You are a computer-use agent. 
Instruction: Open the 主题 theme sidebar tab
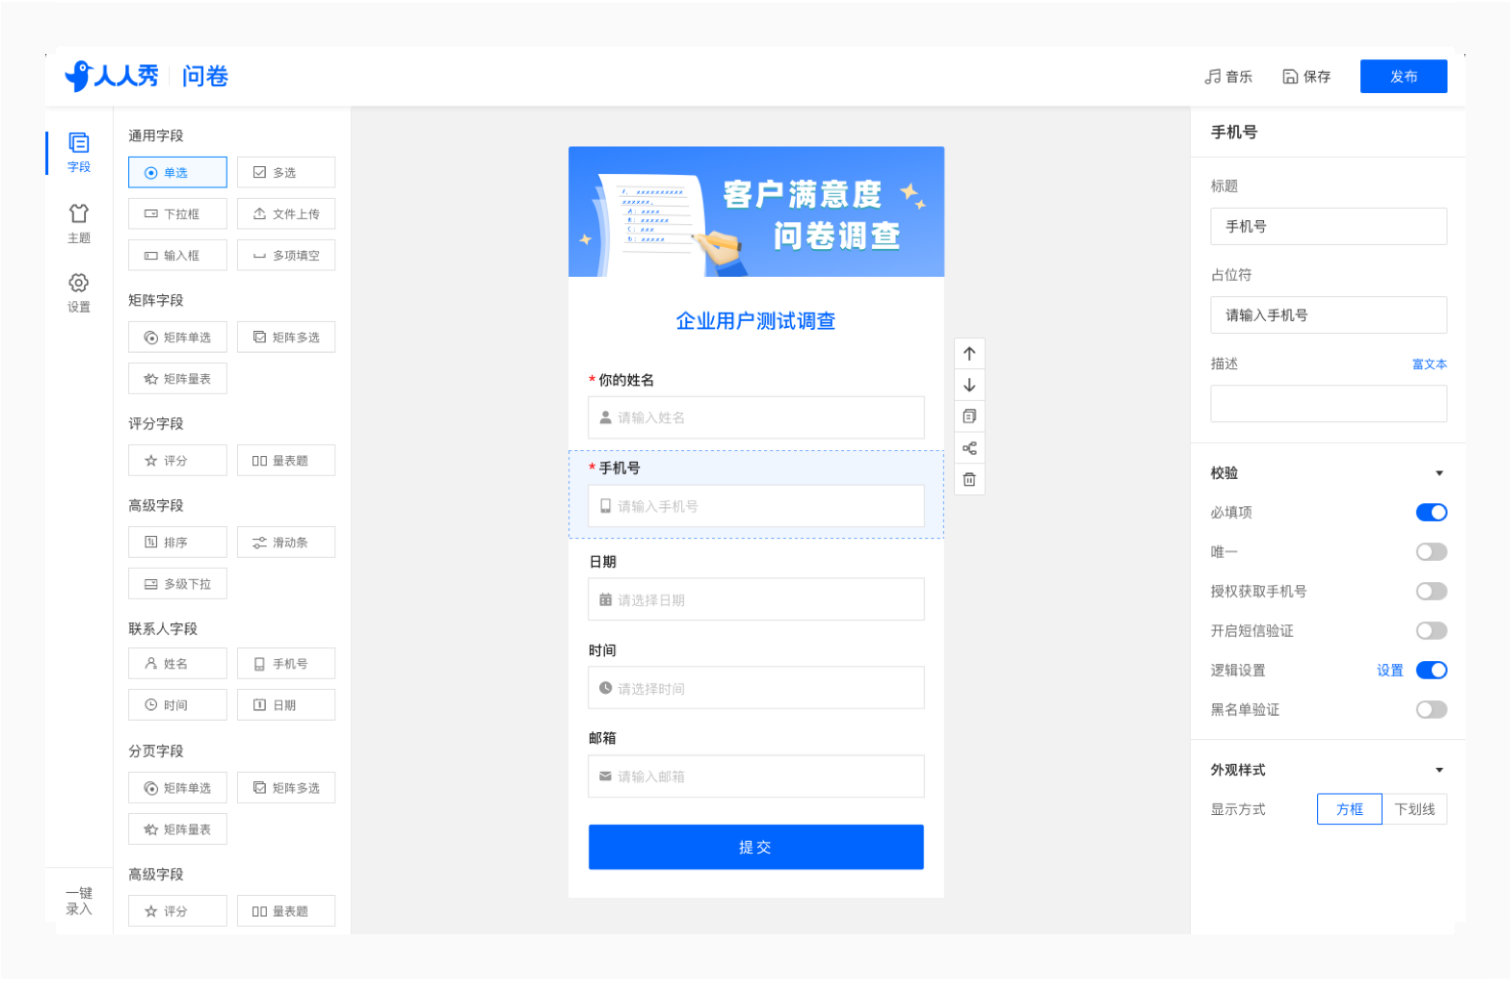(79, 223)
